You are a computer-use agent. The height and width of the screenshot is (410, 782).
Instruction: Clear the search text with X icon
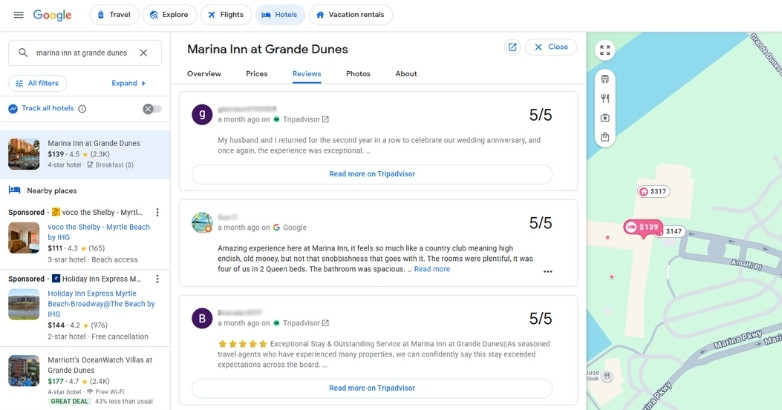[x=143, y=52]
